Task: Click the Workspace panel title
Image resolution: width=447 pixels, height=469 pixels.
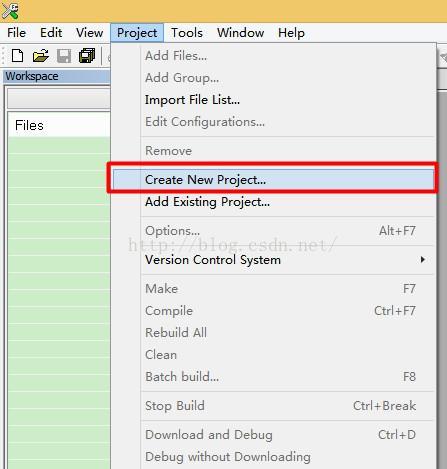Action: [x=32, y=76]
